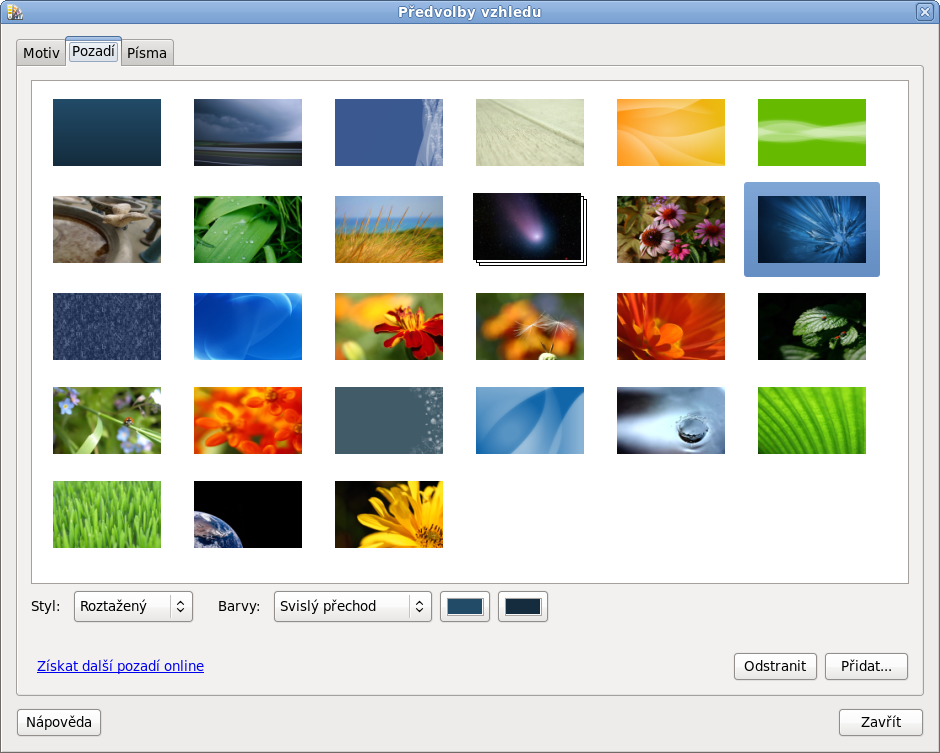Pick the light blue arcs wallpaper
The height and width of the screenshot is (753, 940).
tap(529, 420)
